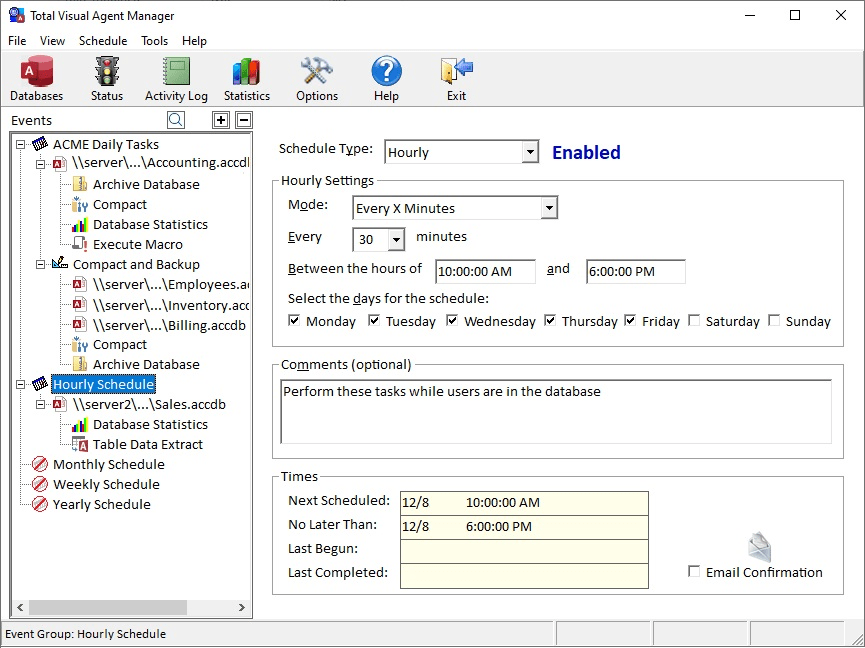Collapse the ACME Daily Tasks node
This screenshot has height=648, width=865.
[21, 144]
